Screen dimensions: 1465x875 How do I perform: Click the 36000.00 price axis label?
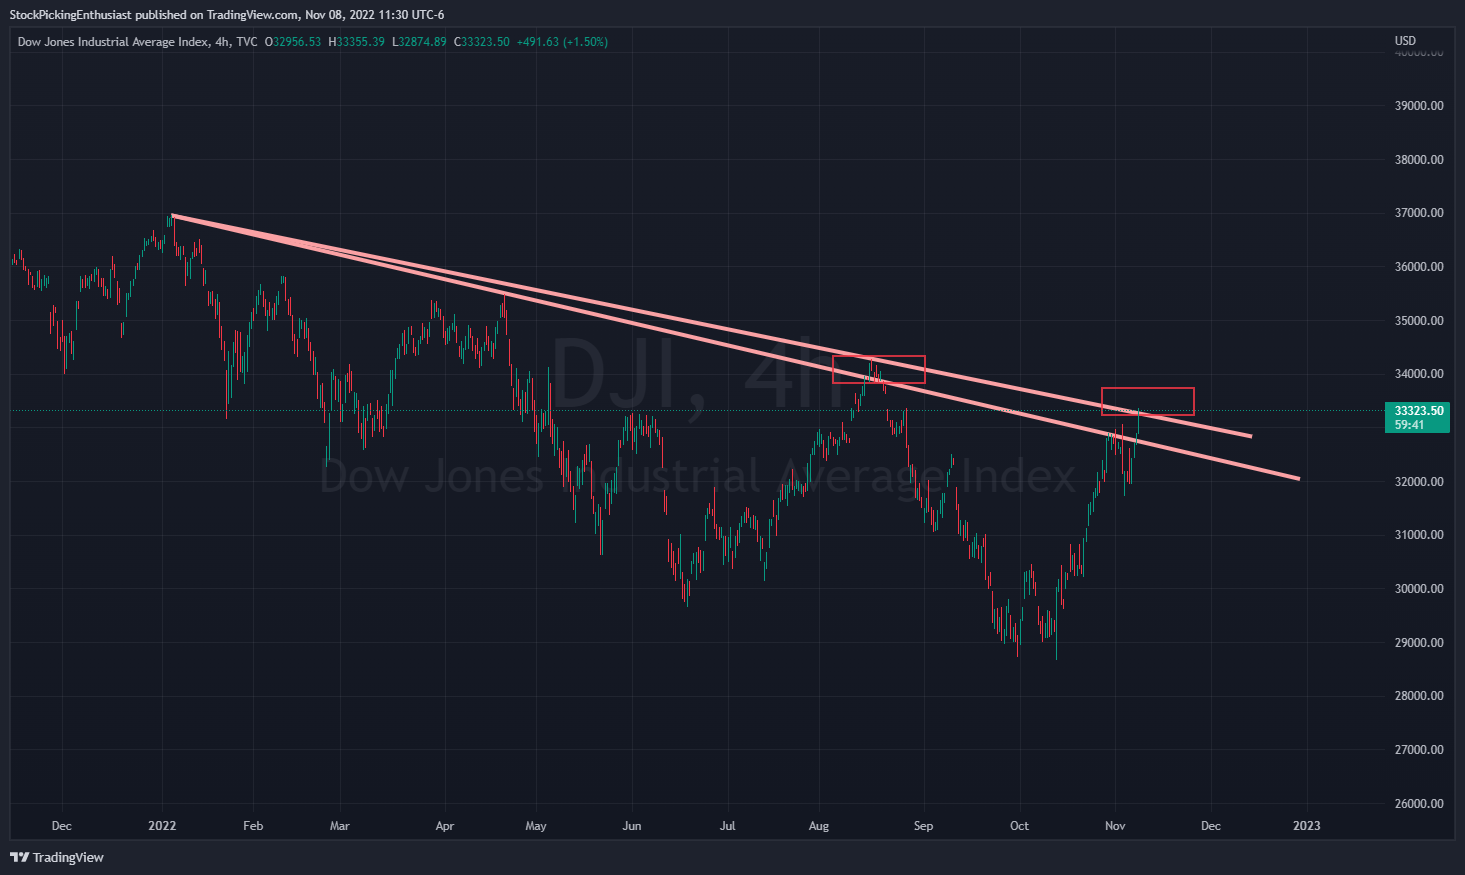click(x=1419, y=267)
